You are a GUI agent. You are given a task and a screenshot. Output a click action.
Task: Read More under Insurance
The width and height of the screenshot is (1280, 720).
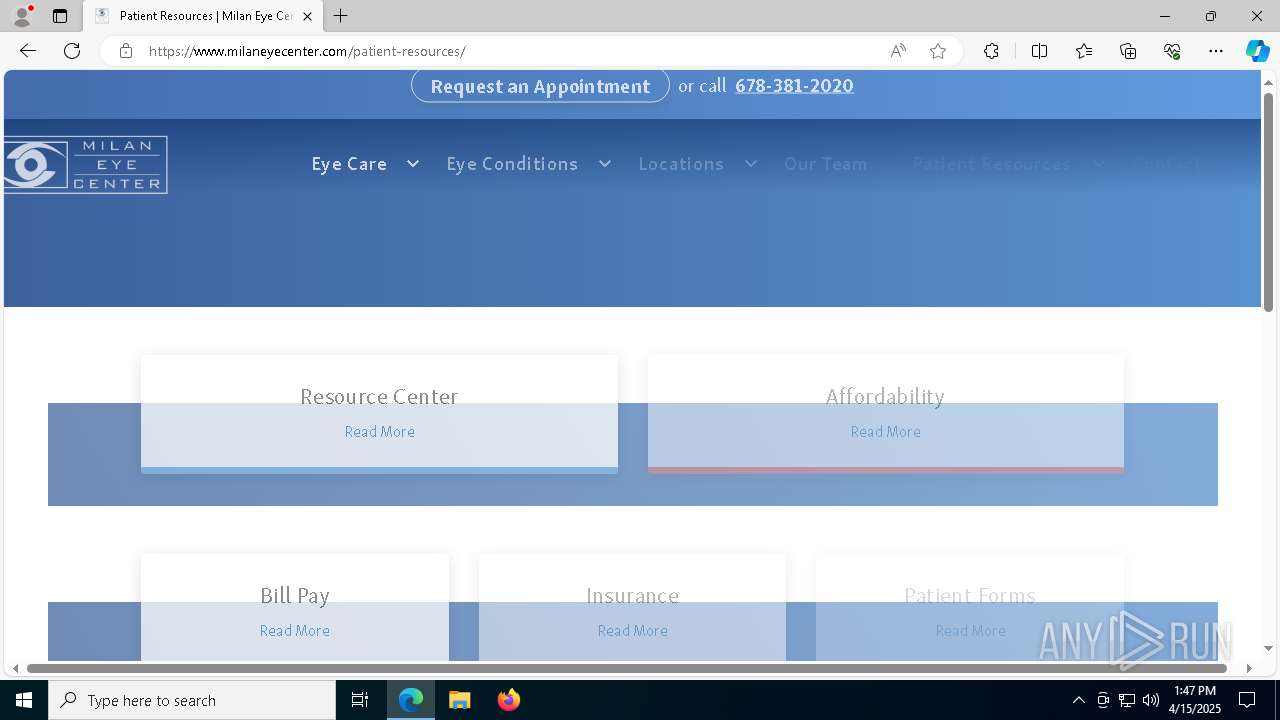(x=632, y=630)
